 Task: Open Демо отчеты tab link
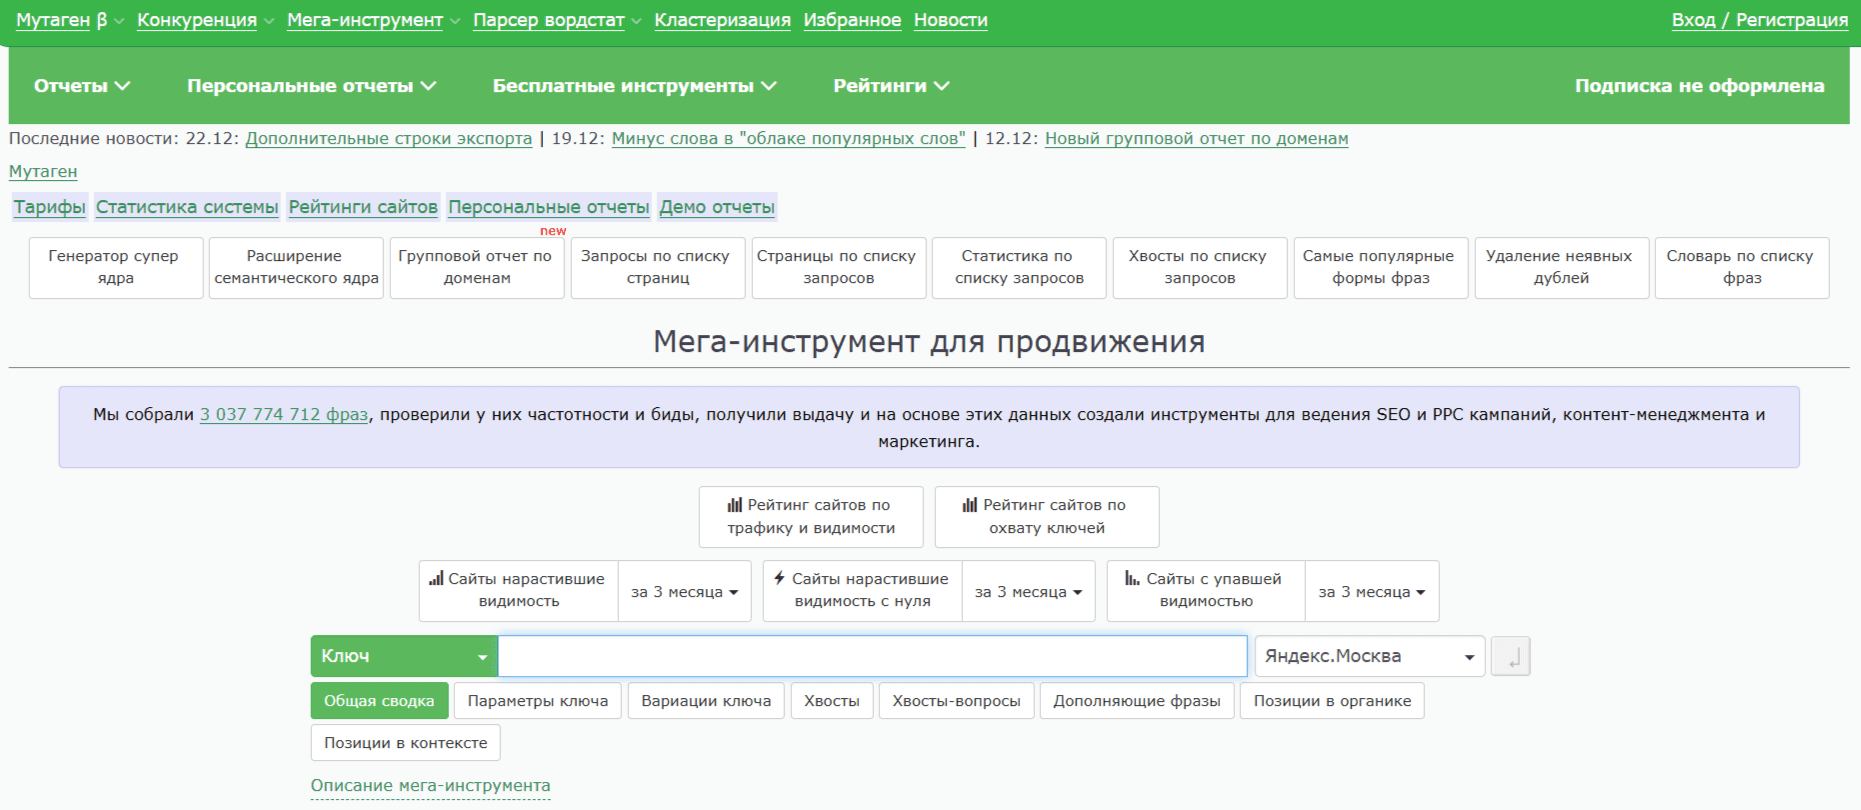tap(717, 207)
